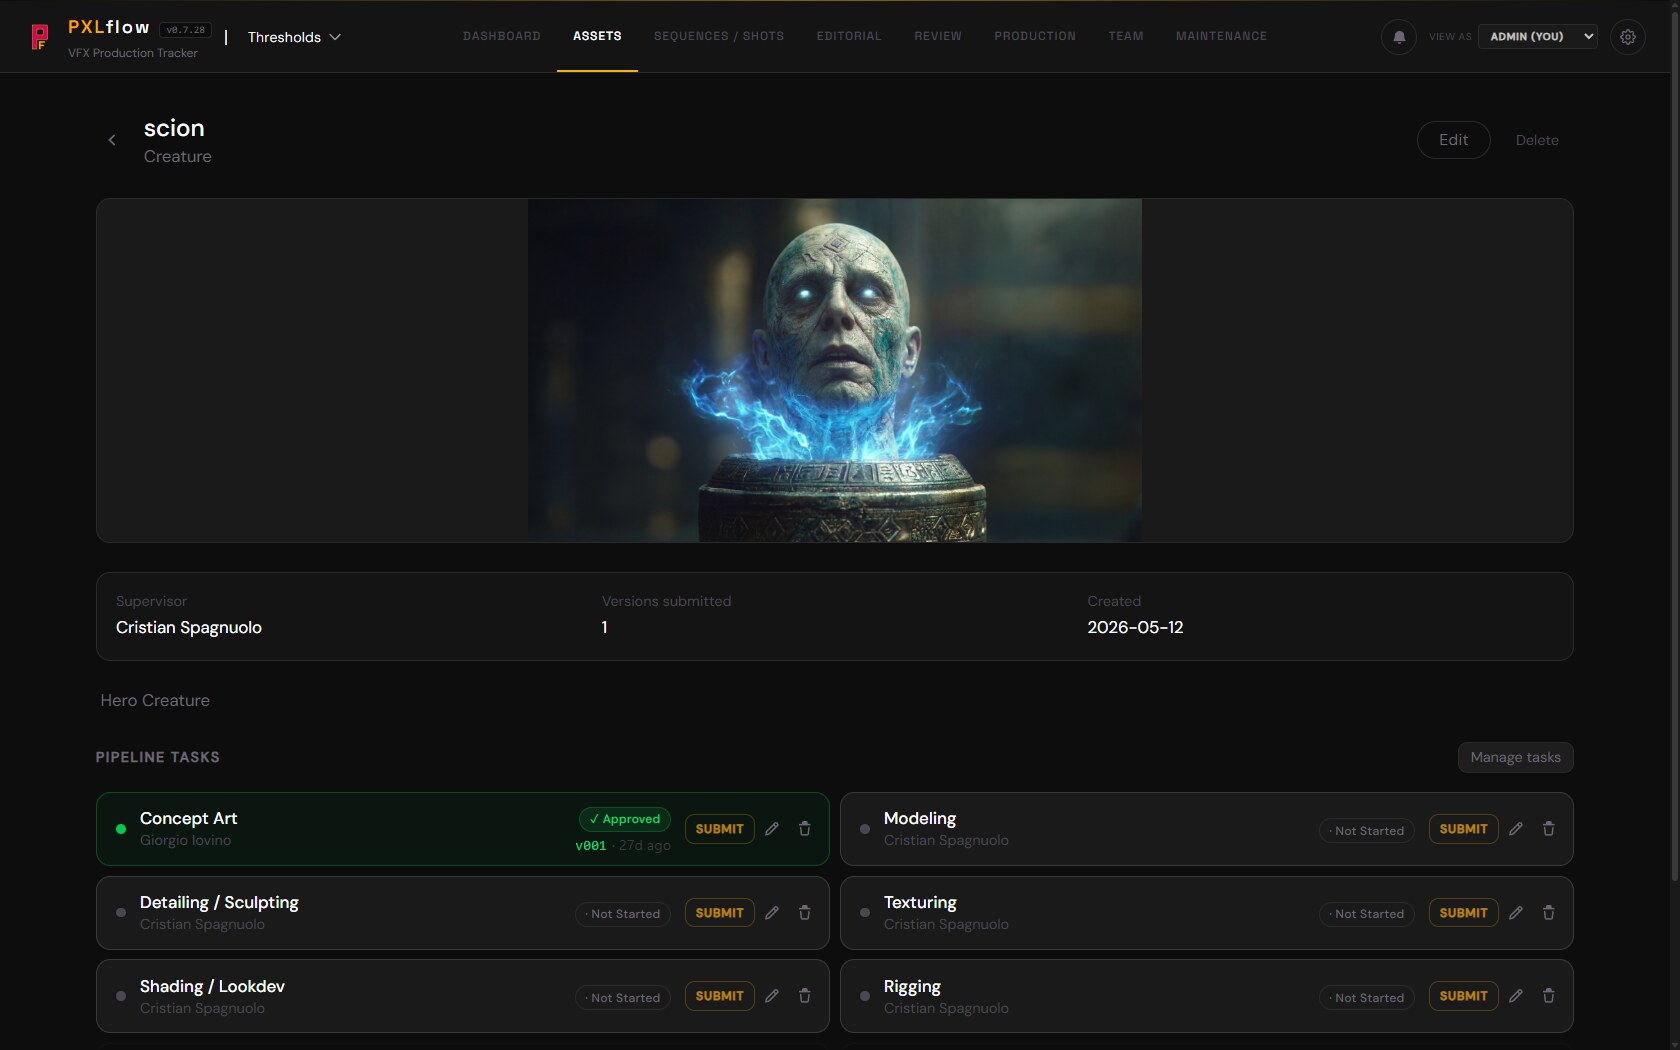Click the Modeling status dot

coord(865,829)
